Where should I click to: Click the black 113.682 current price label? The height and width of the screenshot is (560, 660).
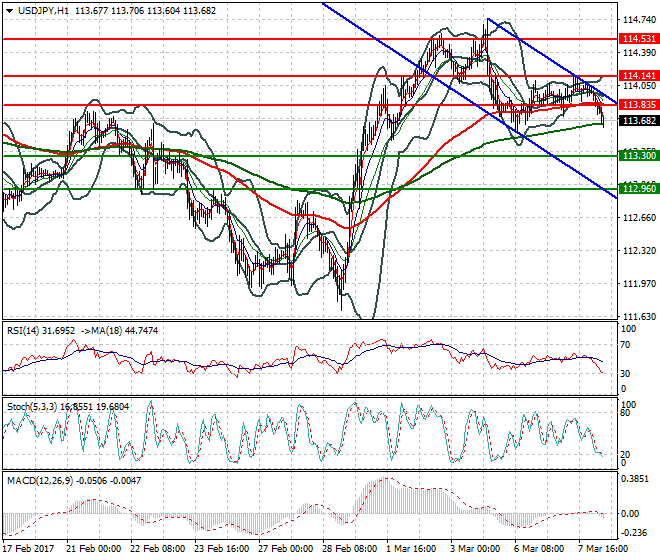point(639,121)
